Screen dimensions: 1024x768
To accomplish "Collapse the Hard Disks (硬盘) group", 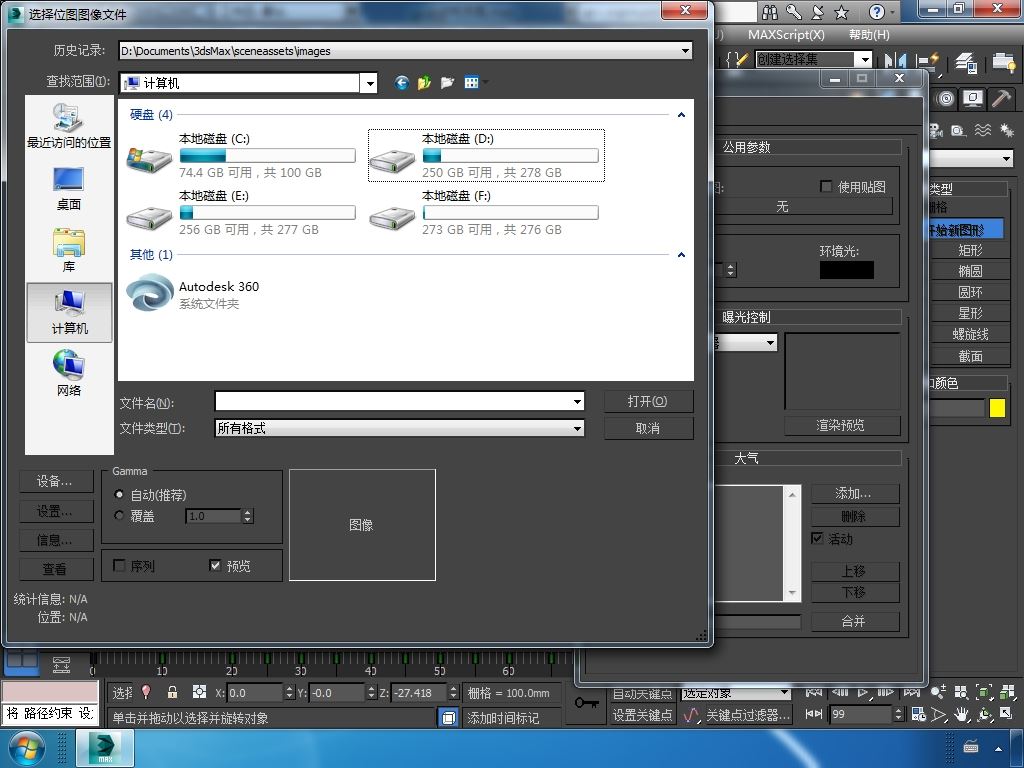I will tap(681, 115).
